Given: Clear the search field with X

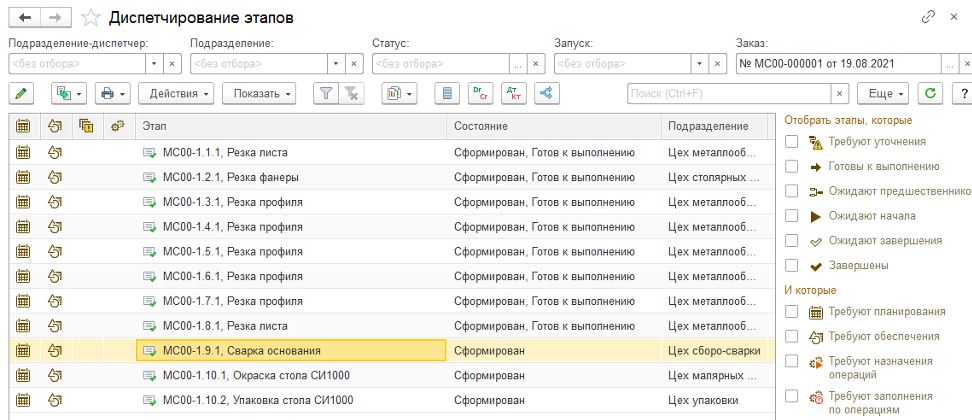Looking at the screenshot, I should [839, 94].
